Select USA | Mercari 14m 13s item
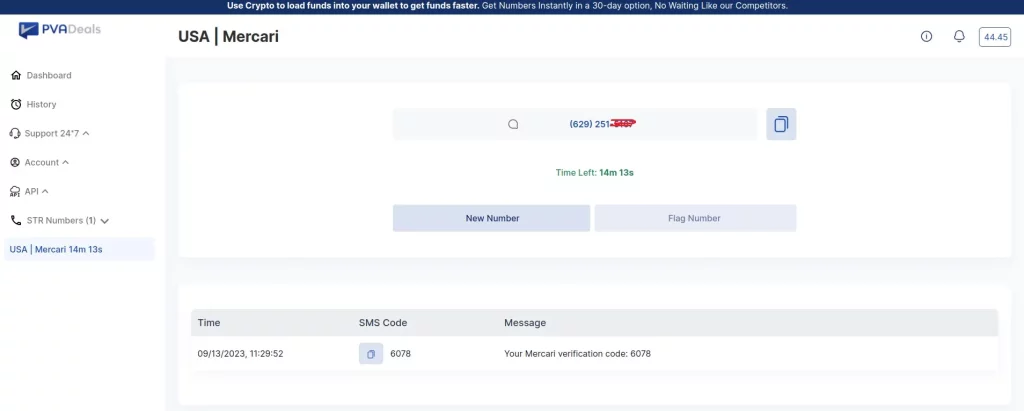Screen dimensions: 1024x411 point(79,250)
